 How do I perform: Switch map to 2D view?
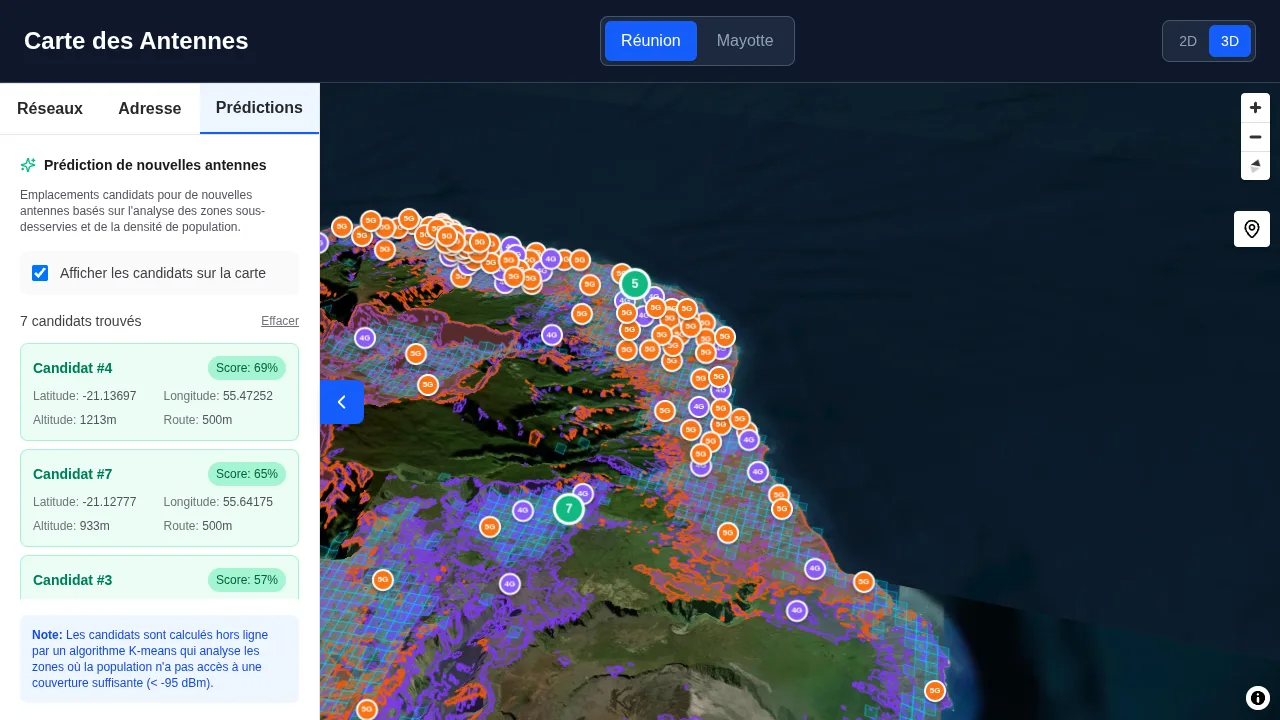1188,41
